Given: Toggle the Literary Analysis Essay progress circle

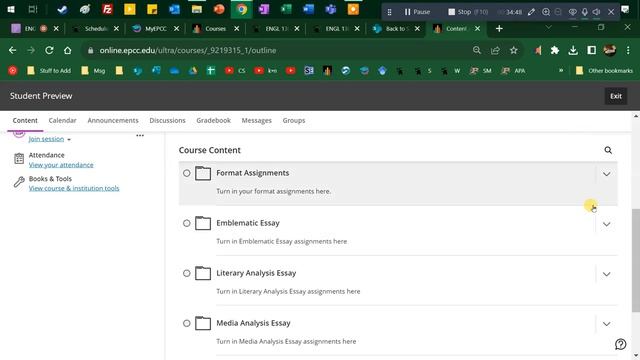Looking at the screenshot, I should point(187,273).
